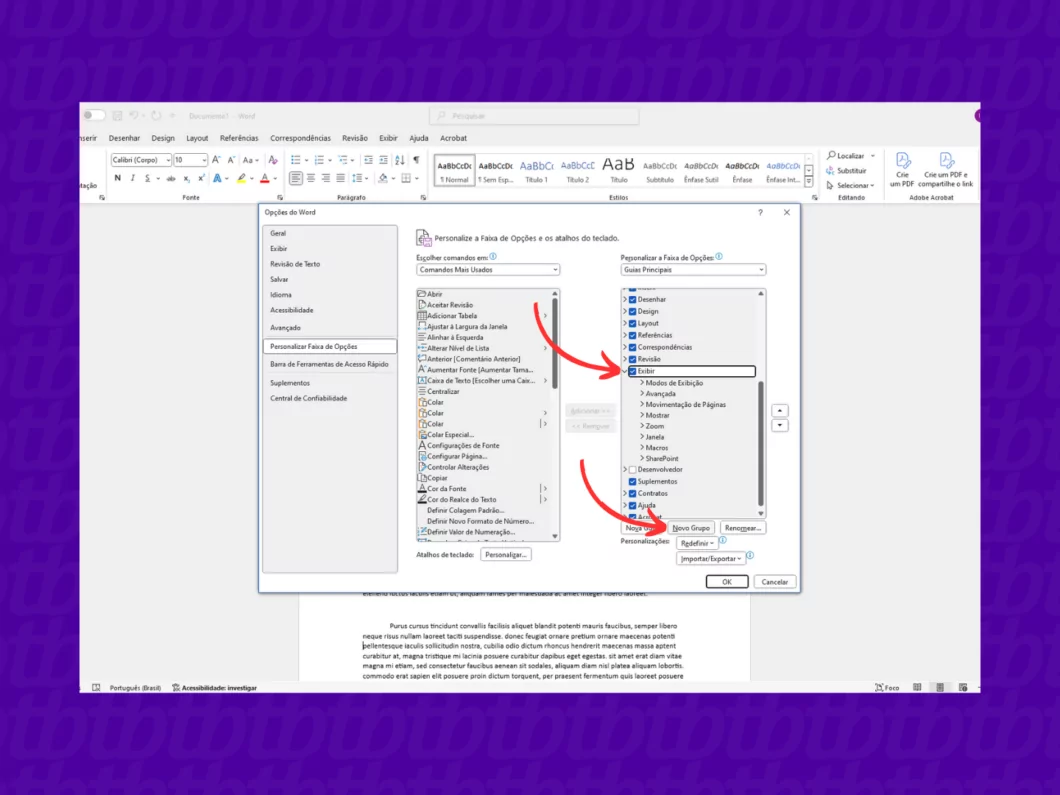Select Geral in options sidebar
This screenshot has width=1060, height=795.
click(x=330, y=233)
